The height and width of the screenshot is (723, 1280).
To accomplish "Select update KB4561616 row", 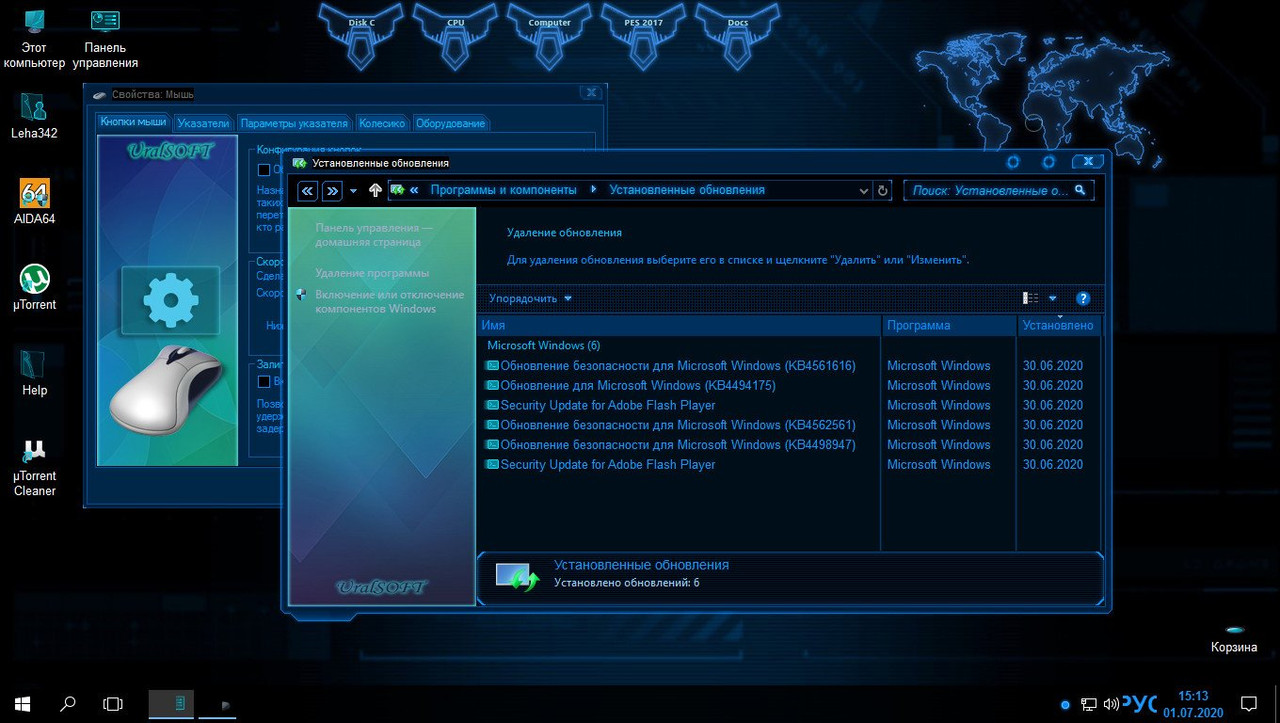I will (788, 366).
